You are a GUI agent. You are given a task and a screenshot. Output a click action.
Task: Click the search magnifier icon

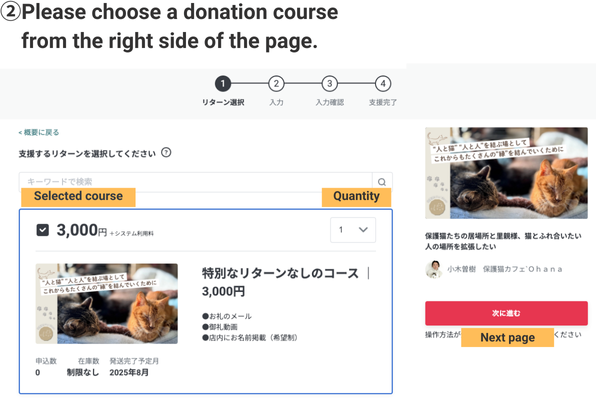pyautogui.click(x=381, y=181)
